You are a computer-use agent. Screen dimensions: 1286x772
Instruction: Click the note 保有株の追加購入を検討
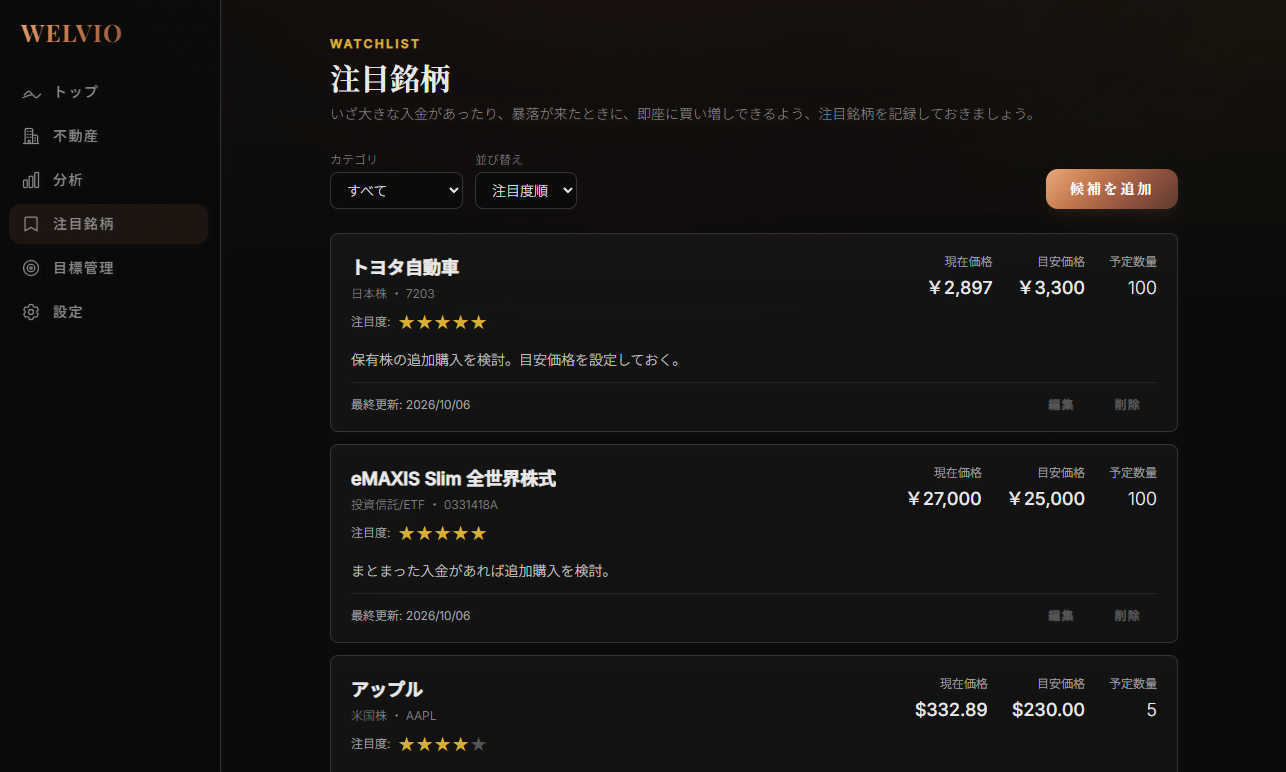click(516, 360)
